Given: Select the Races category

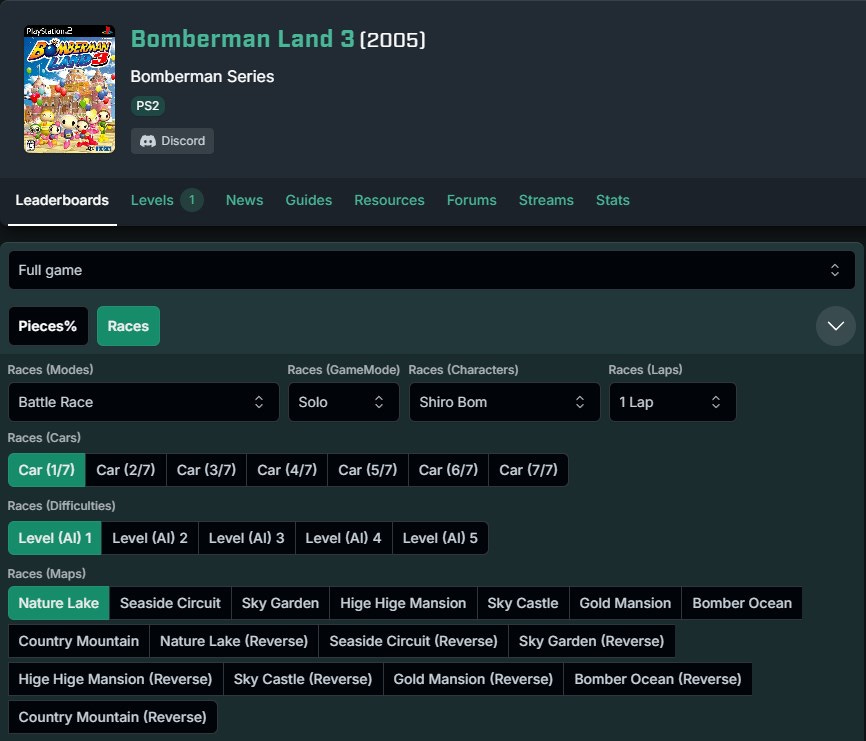Looking at the screenshot, I should pyautogui.click(x=128, y=326).
